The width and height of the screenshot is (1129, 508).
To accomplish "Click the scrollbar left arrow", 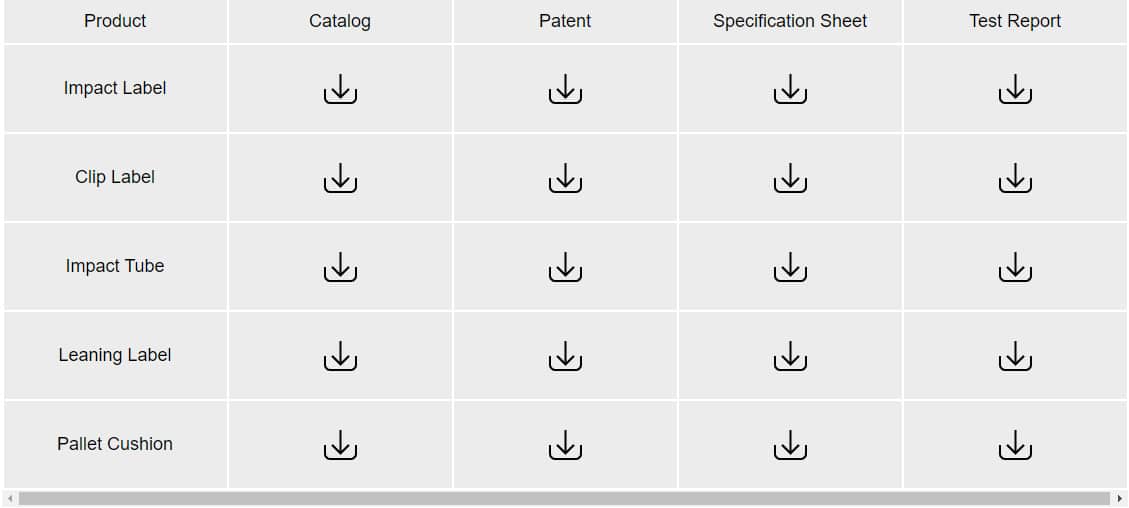I will [x=9, y=499].
